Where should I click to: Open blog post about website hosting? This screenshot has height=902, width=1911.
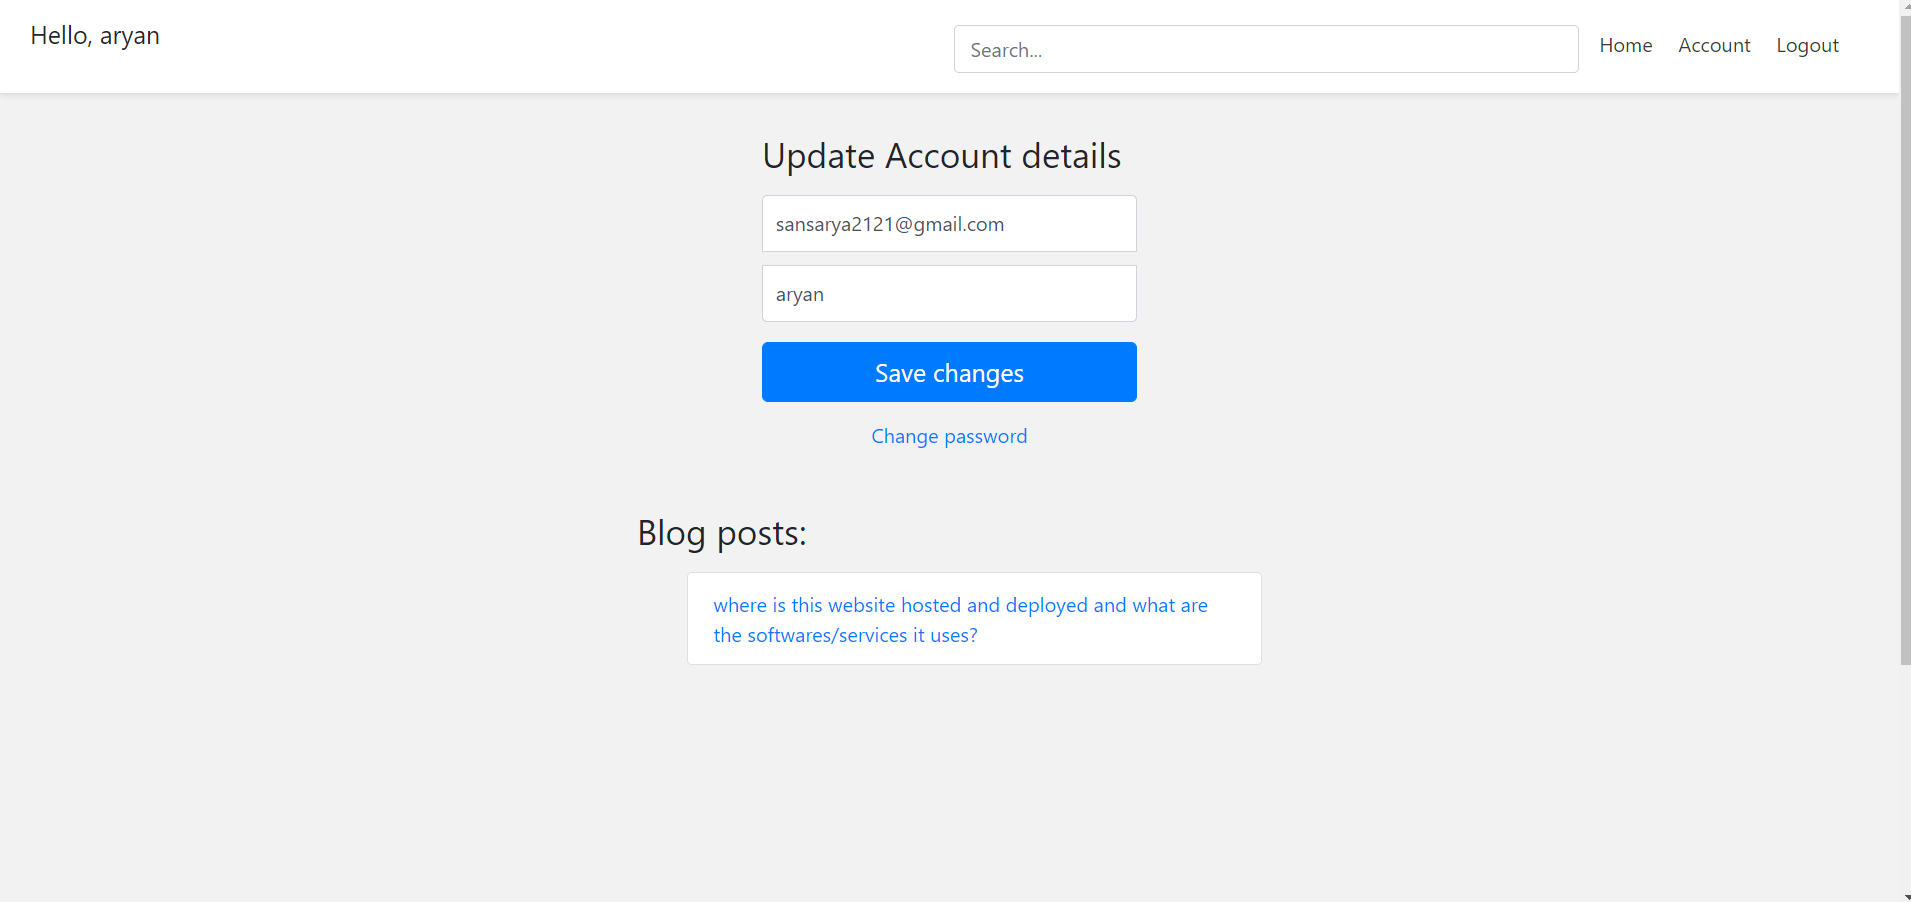click(x=960, y=620)
